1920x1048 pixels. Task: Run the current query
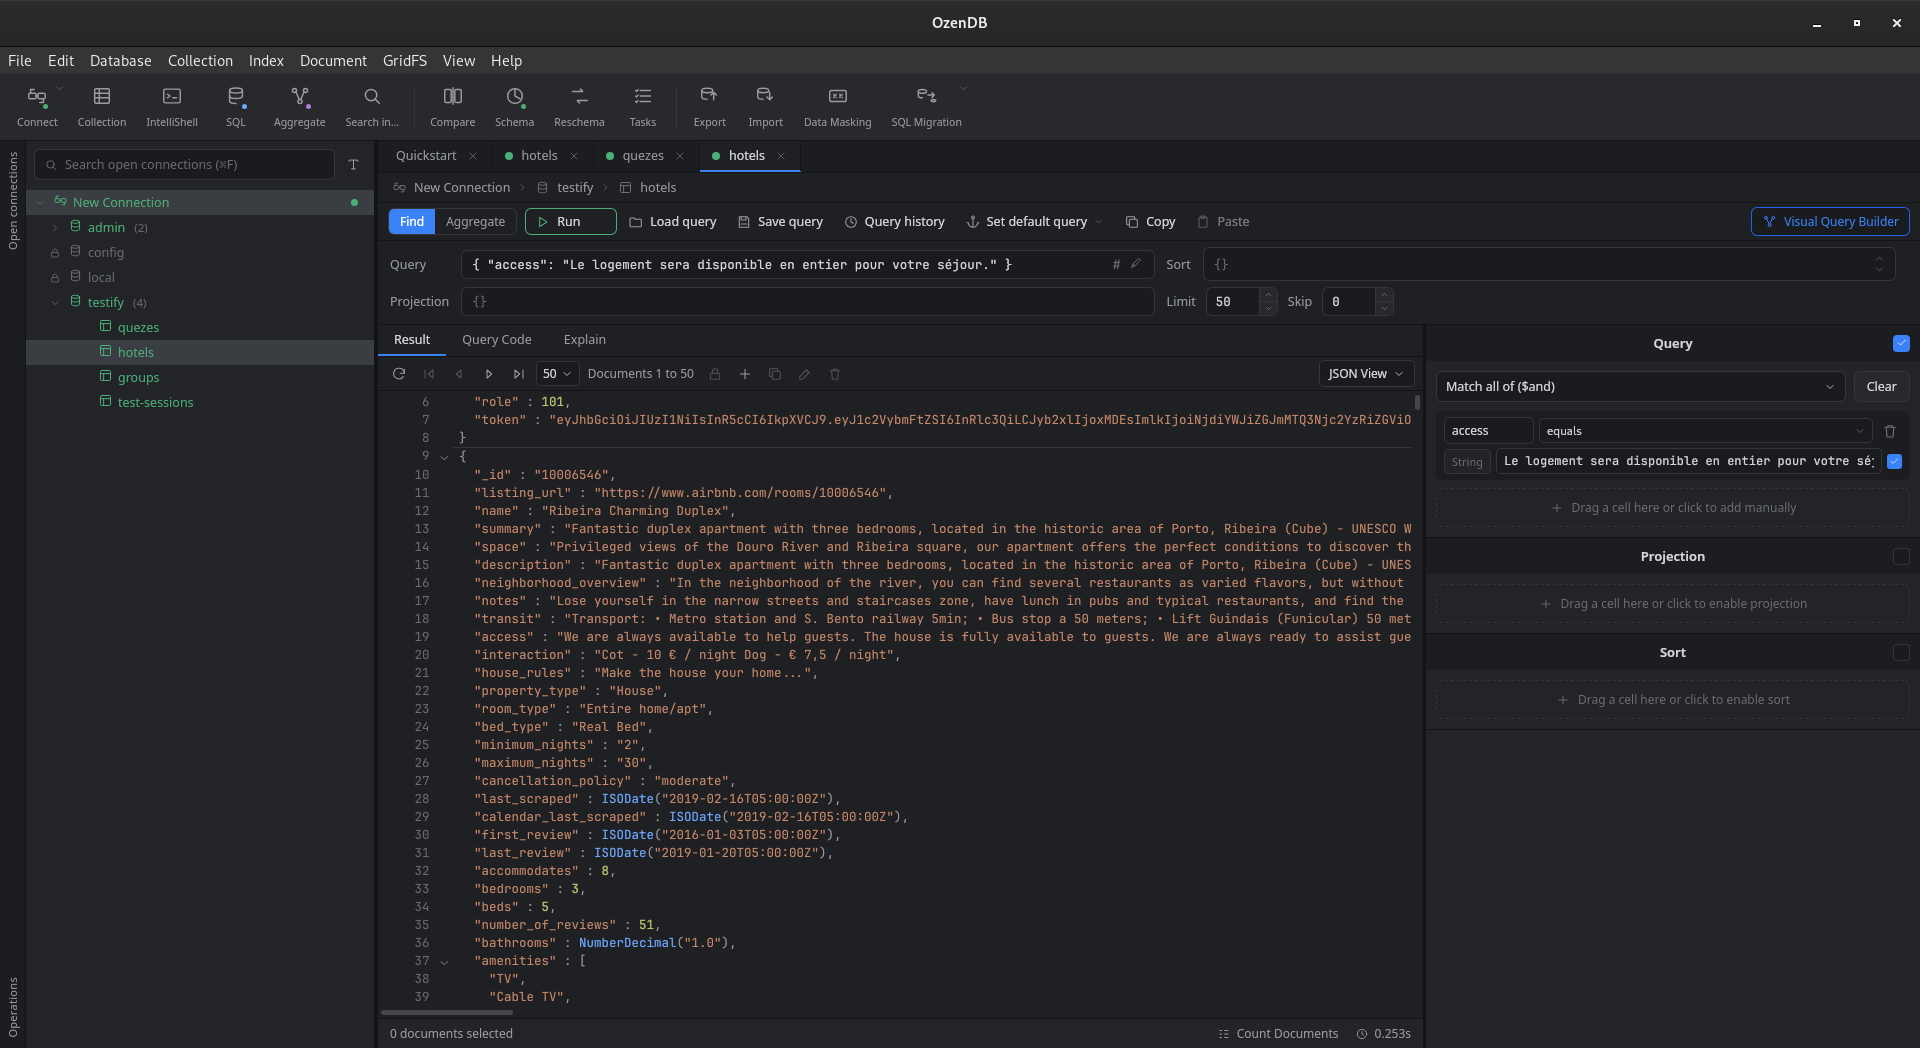pyautogui.click(x=571, y=221)
